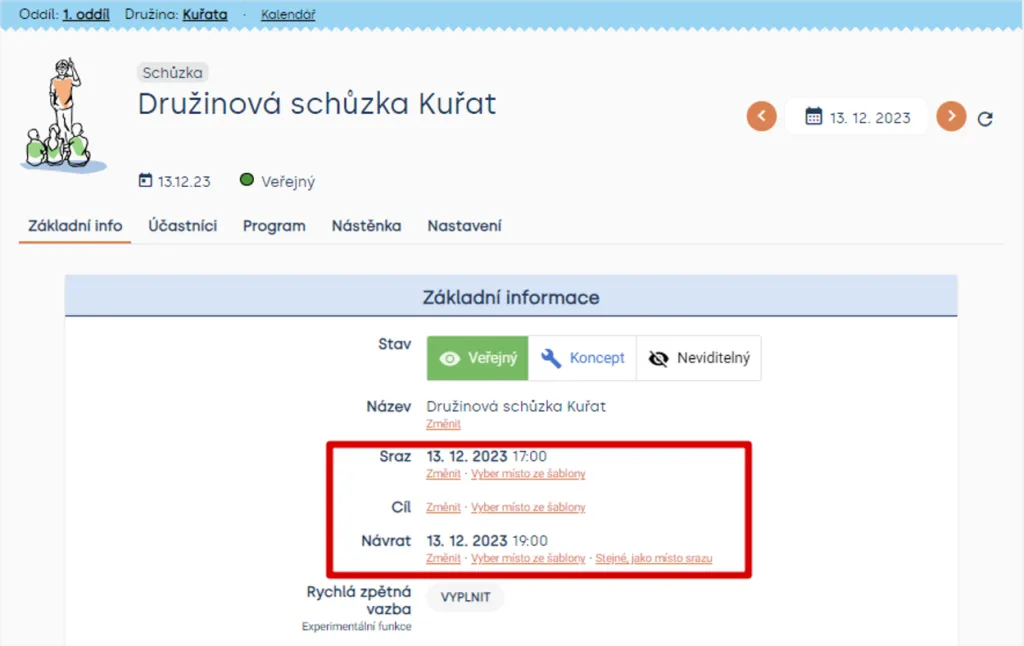Go to next date with right arrow
This screenshot has height=646, width=1024.
[951, 116]
